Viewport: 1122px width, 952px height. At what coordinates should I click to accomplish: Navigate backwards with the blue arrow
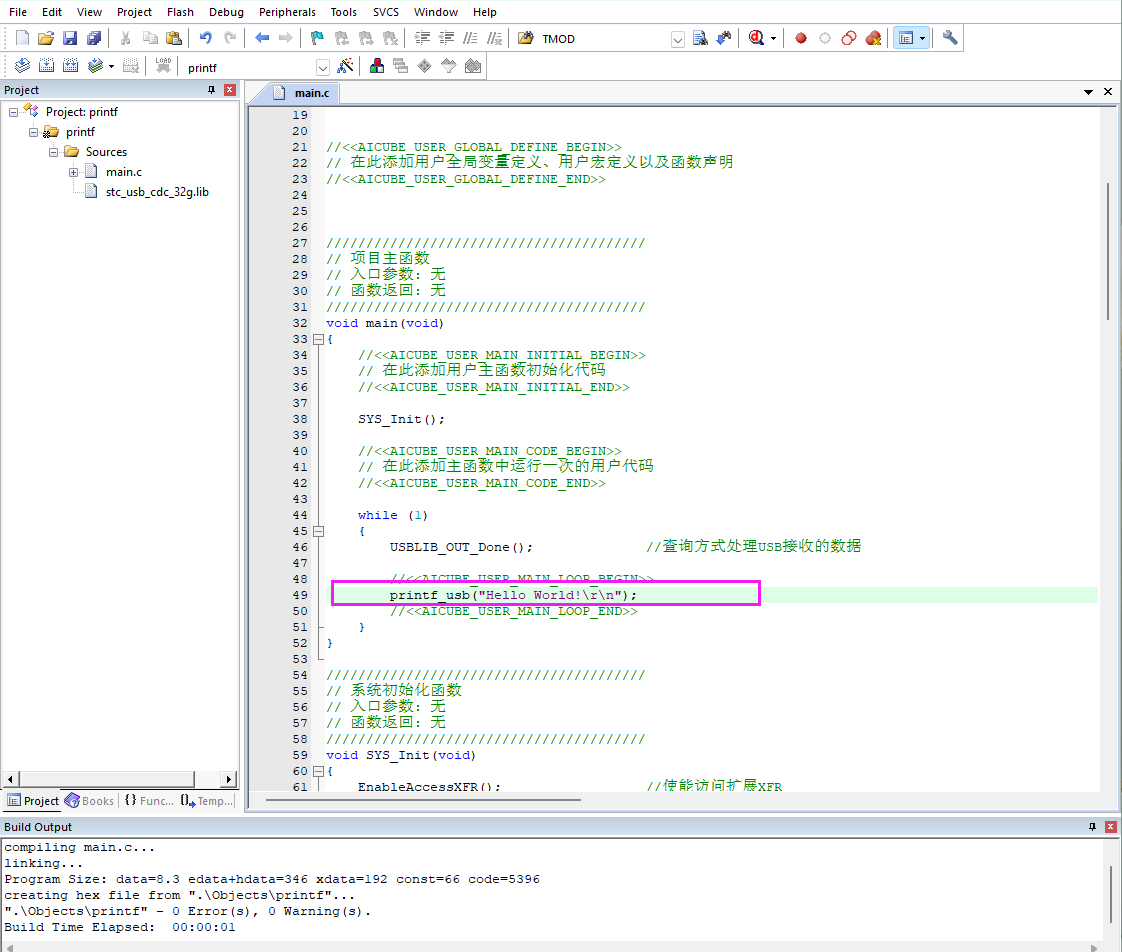(x=262, y=38)
